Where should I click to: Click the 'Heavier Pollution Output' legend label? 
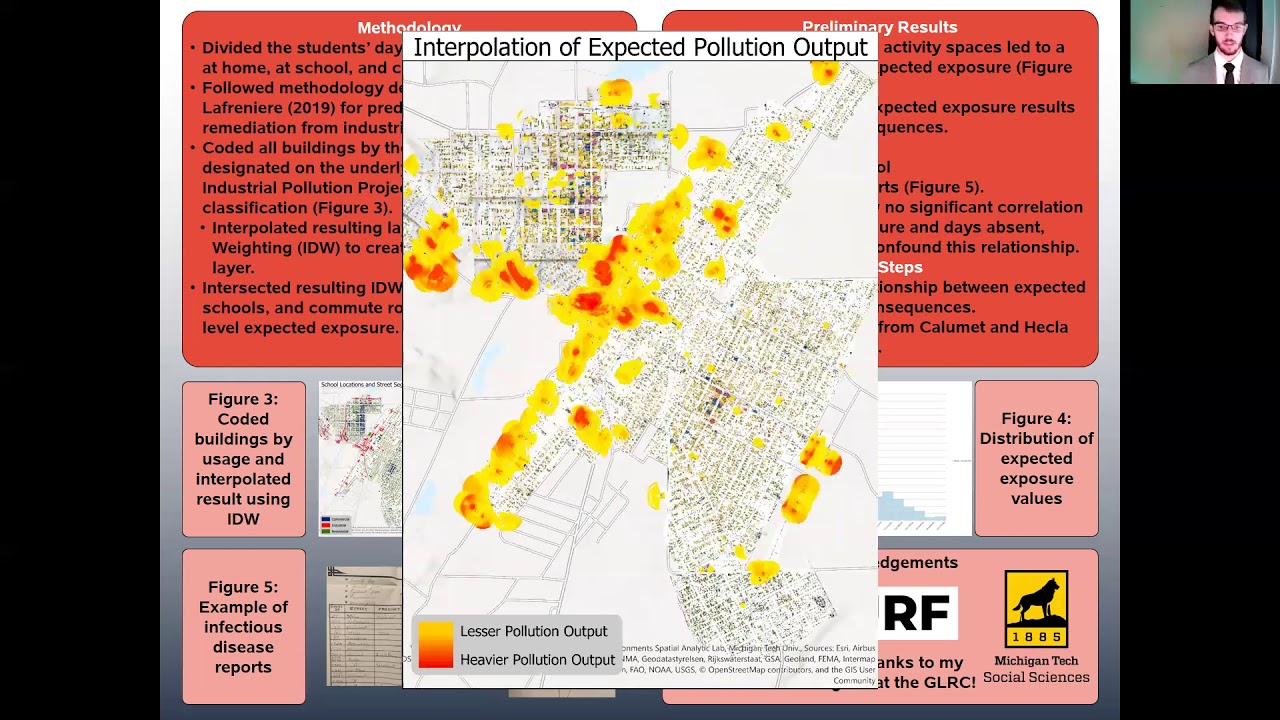click(x=537, y=659)
